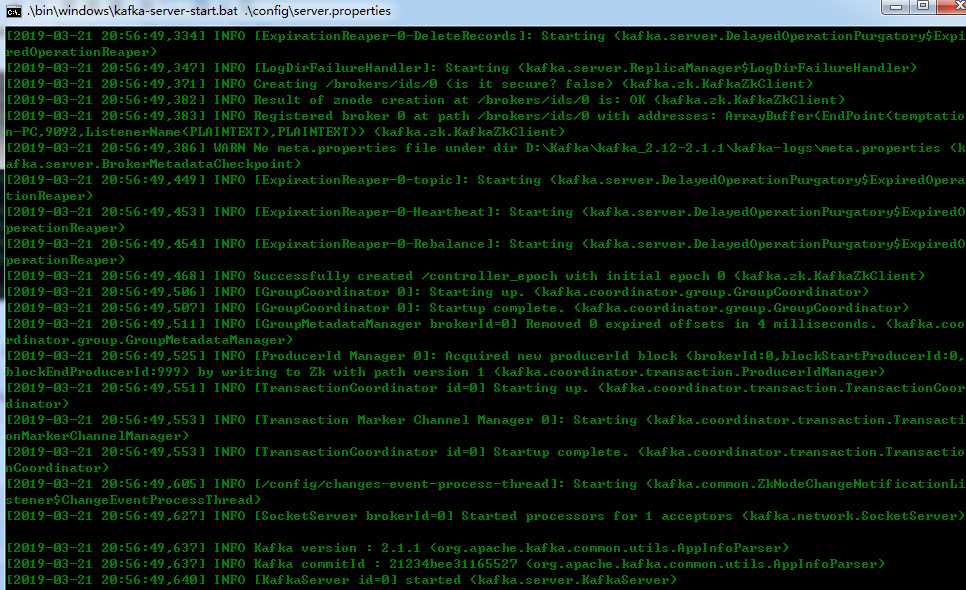This screenshot has height=590, width=966.
Task: Click the ExpirationReaper-0-topic log entry
Action: pyautogui.click(x=485, y=188)
